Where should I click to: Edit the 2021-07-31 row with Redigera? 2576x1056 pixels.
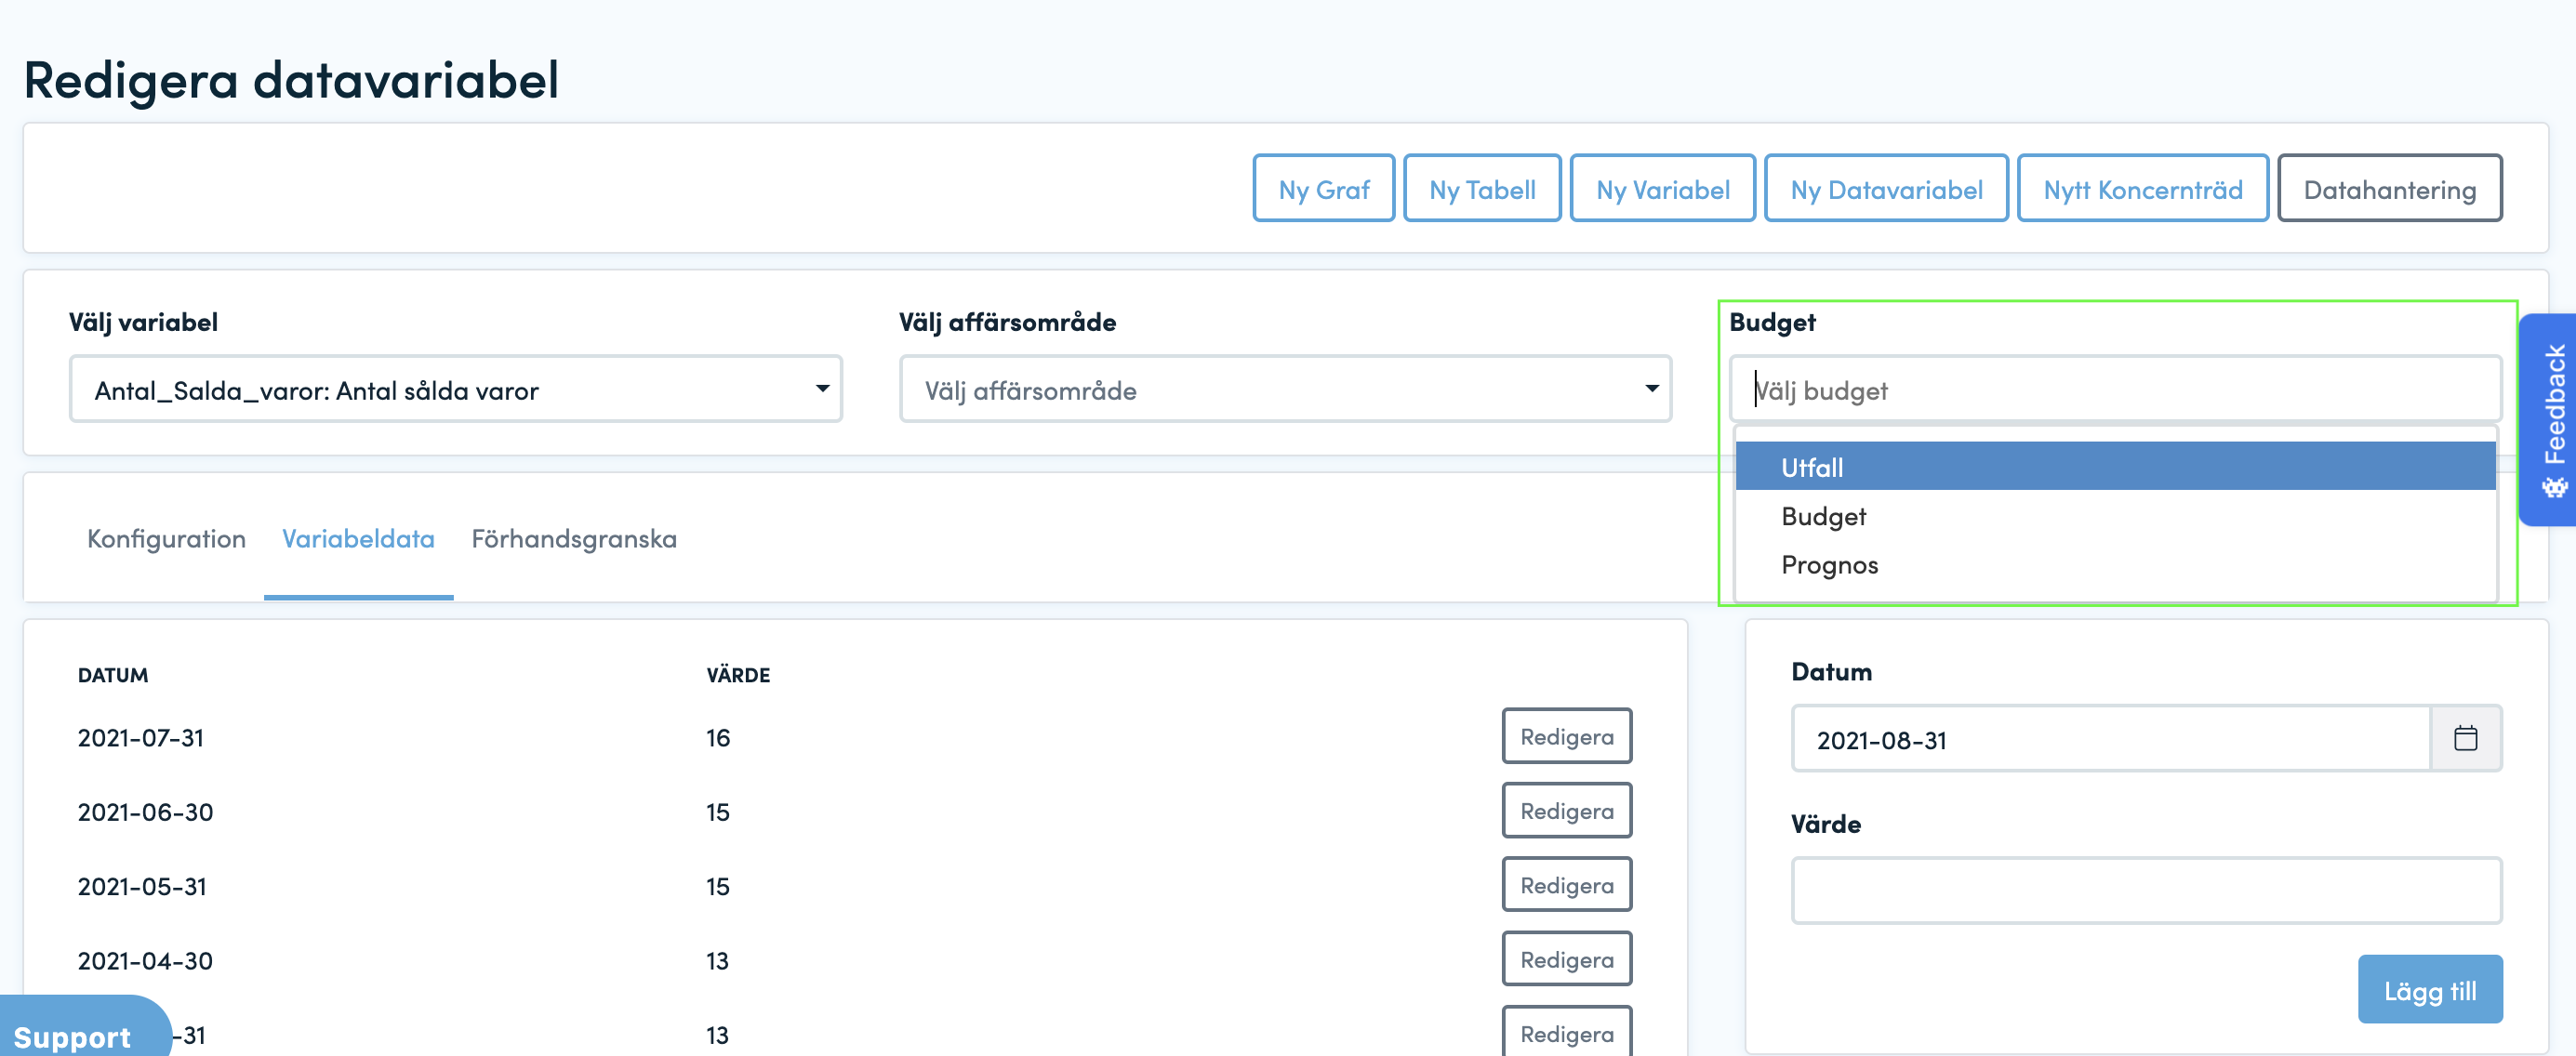[x=1566, y=736]
